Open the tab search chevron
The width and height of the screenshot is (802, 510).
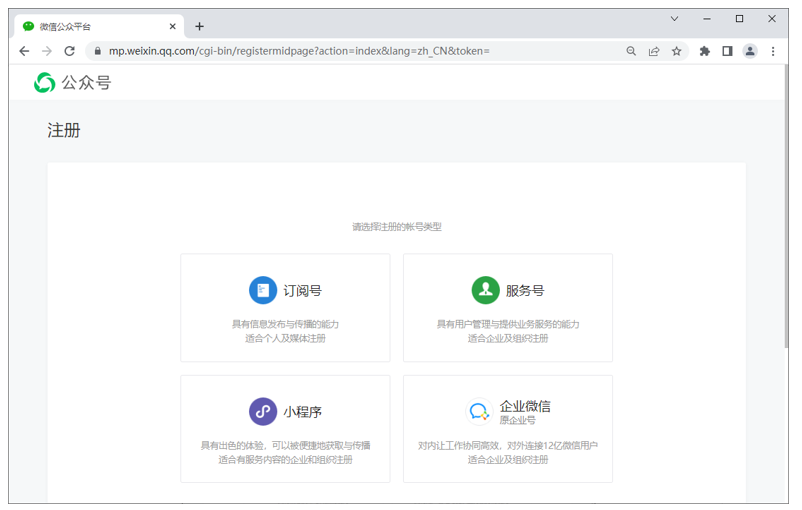click(674, 19)
